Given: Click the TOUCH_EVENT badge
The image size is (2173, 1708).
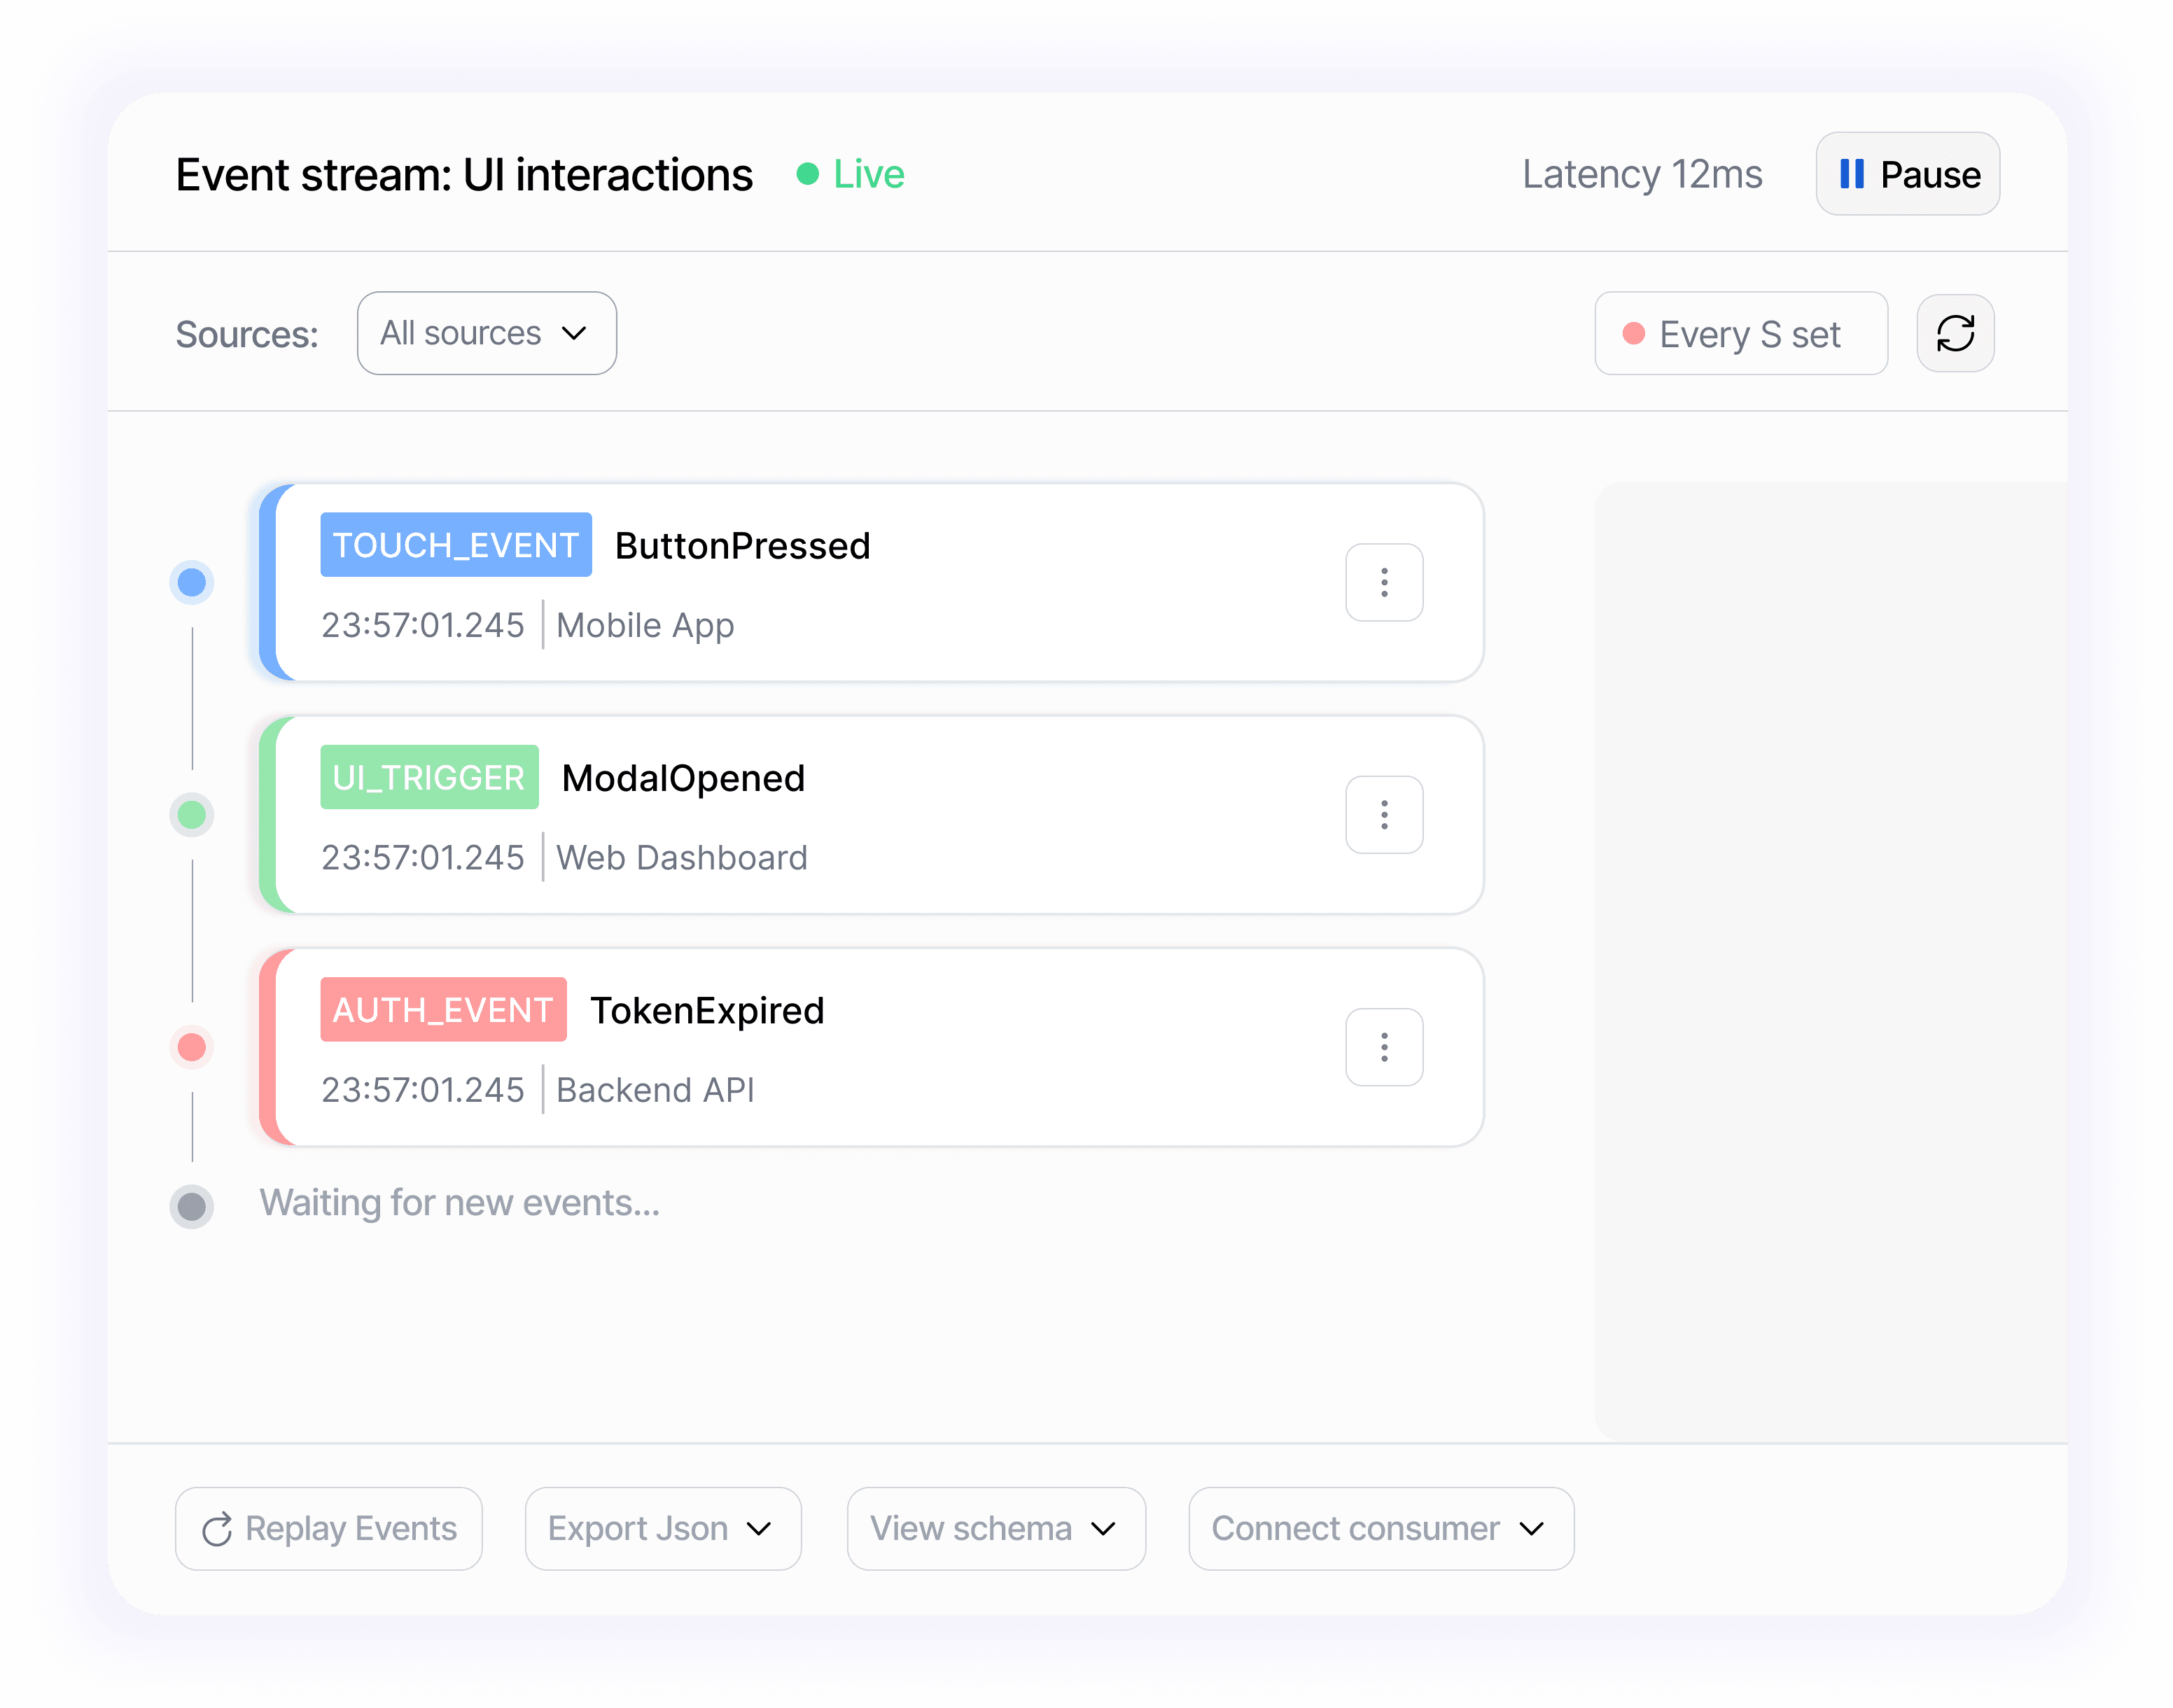Looking at the screenshot, I should pos(455,545).
